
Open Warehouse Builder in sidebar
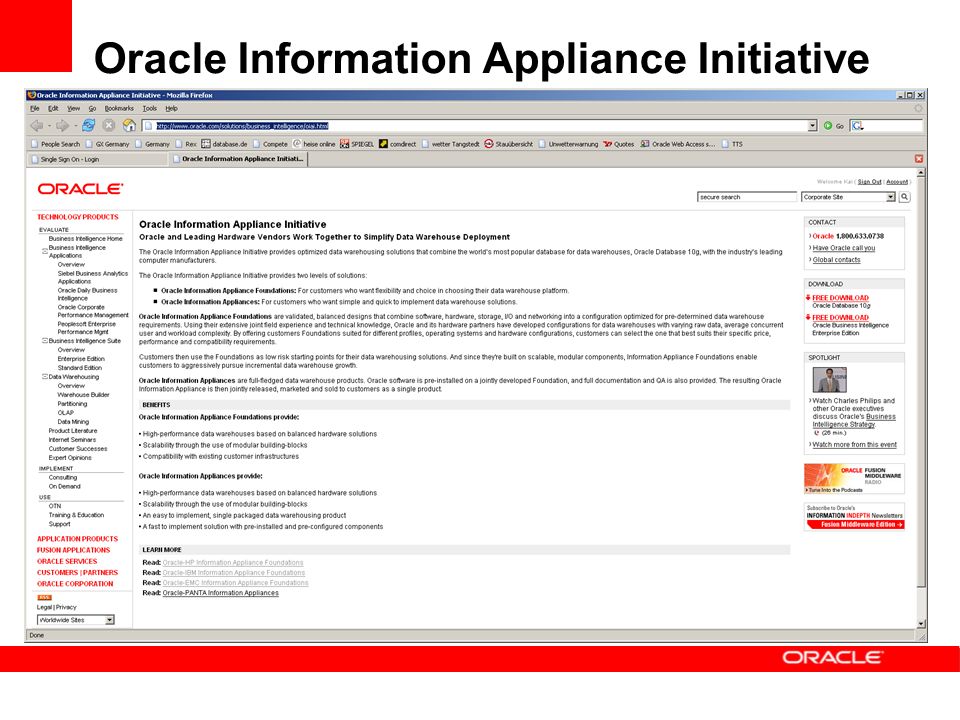[83, 395]
